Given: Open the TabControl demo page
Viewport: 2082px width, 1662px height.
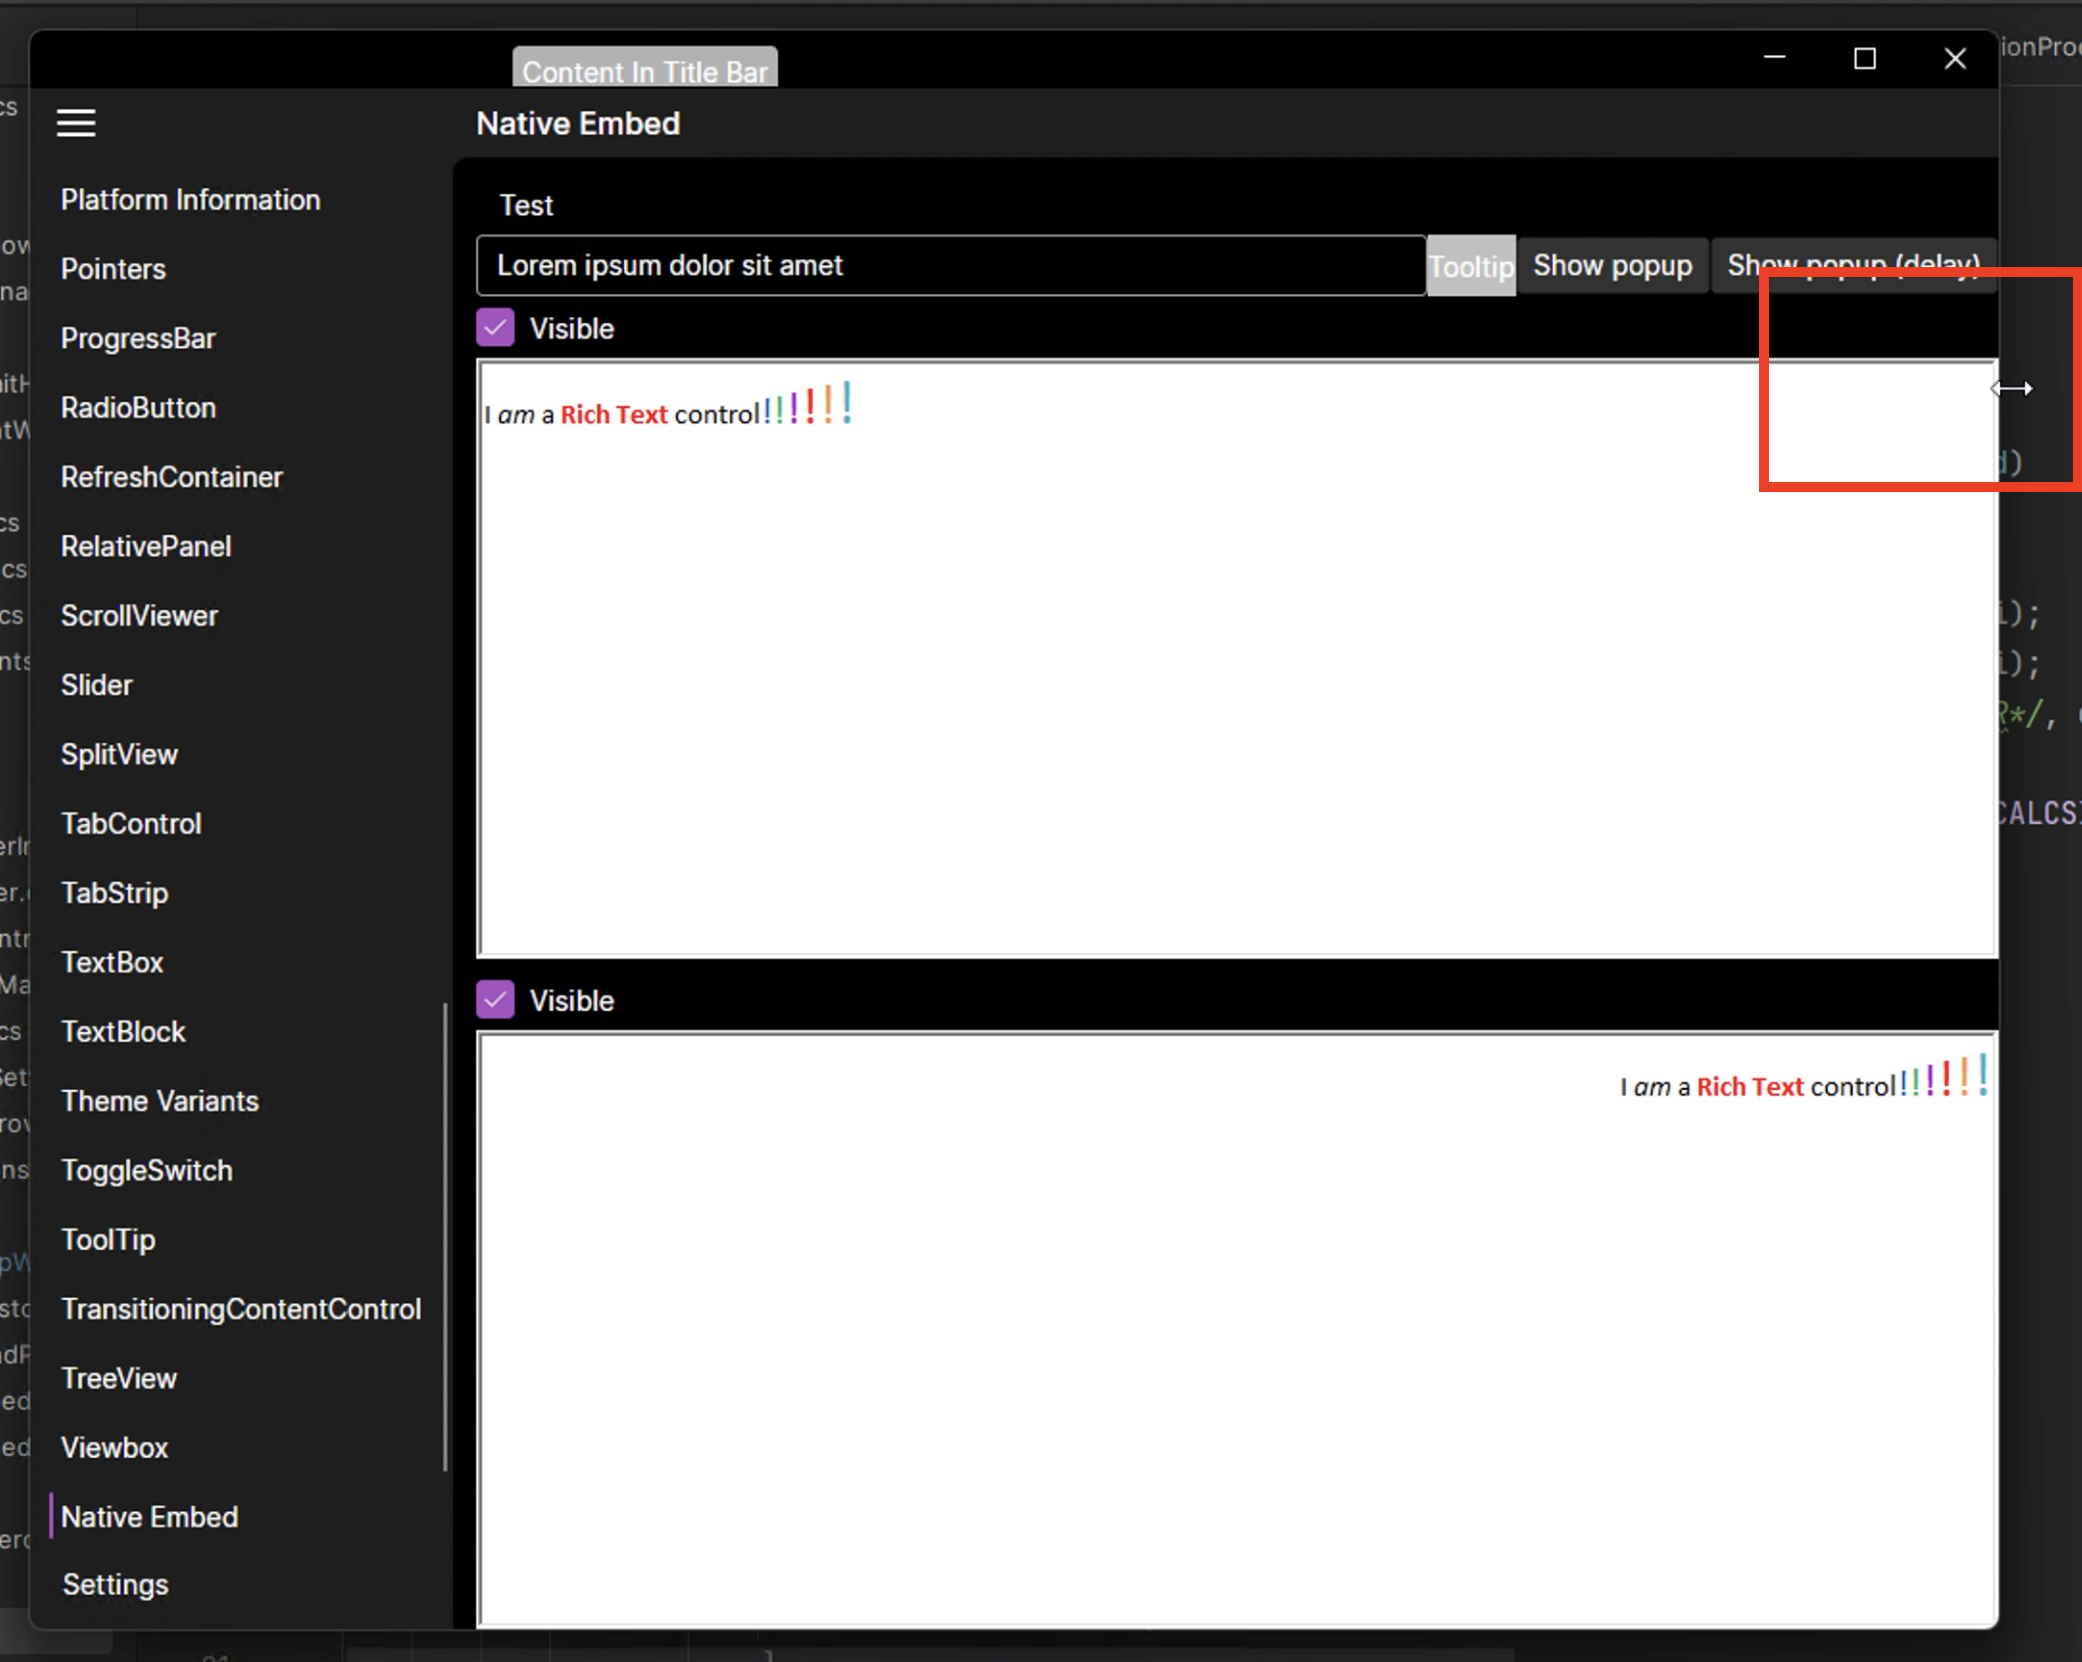Looking at the screenshot, I should click(x=131, y=823).
